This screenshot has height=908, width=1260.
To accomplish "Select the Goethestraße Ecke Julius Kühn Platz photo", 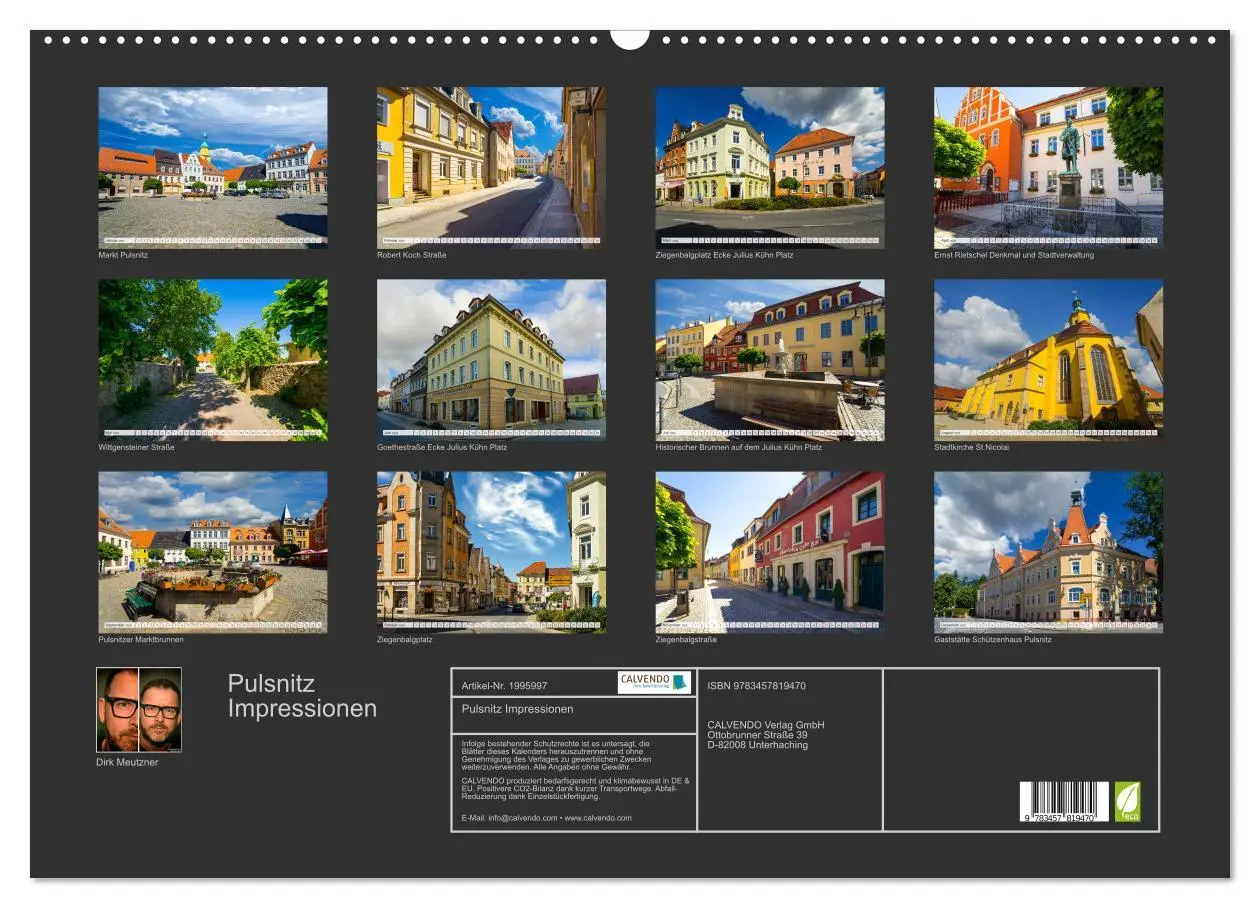I will (491, 360).
